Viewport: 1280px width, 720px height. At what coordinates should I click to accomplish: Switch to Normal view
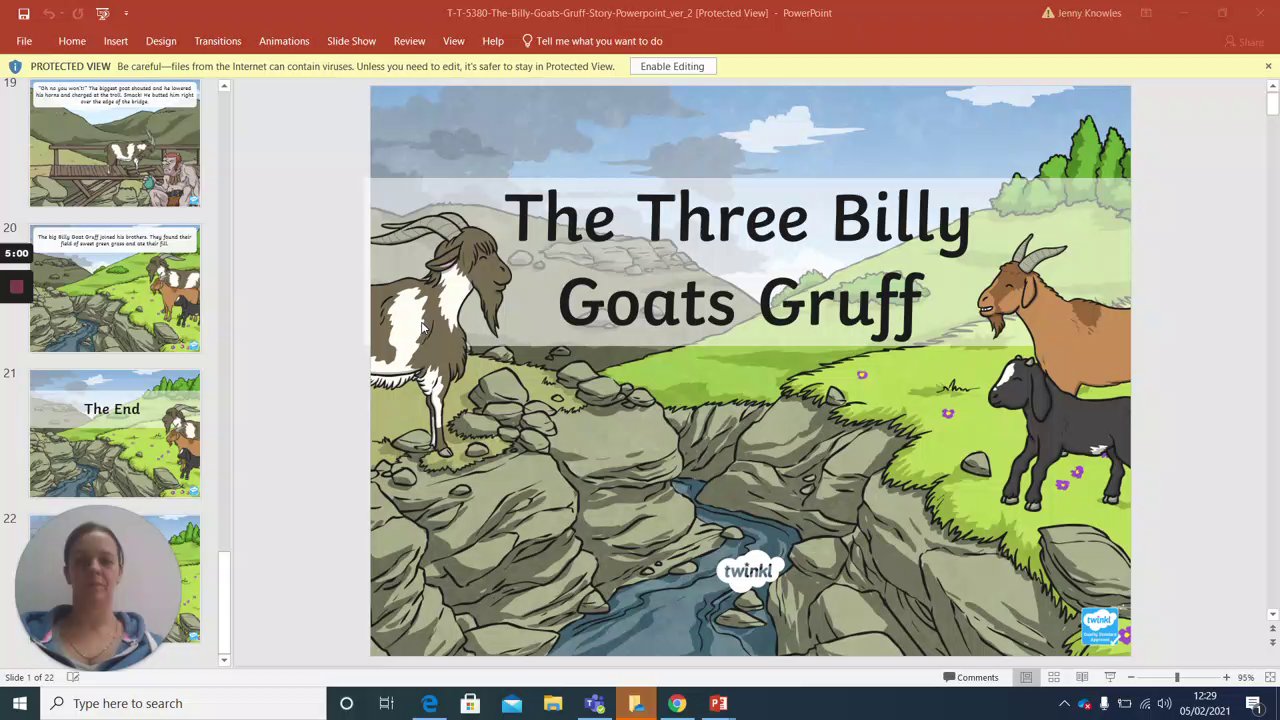pos(1026,677)
